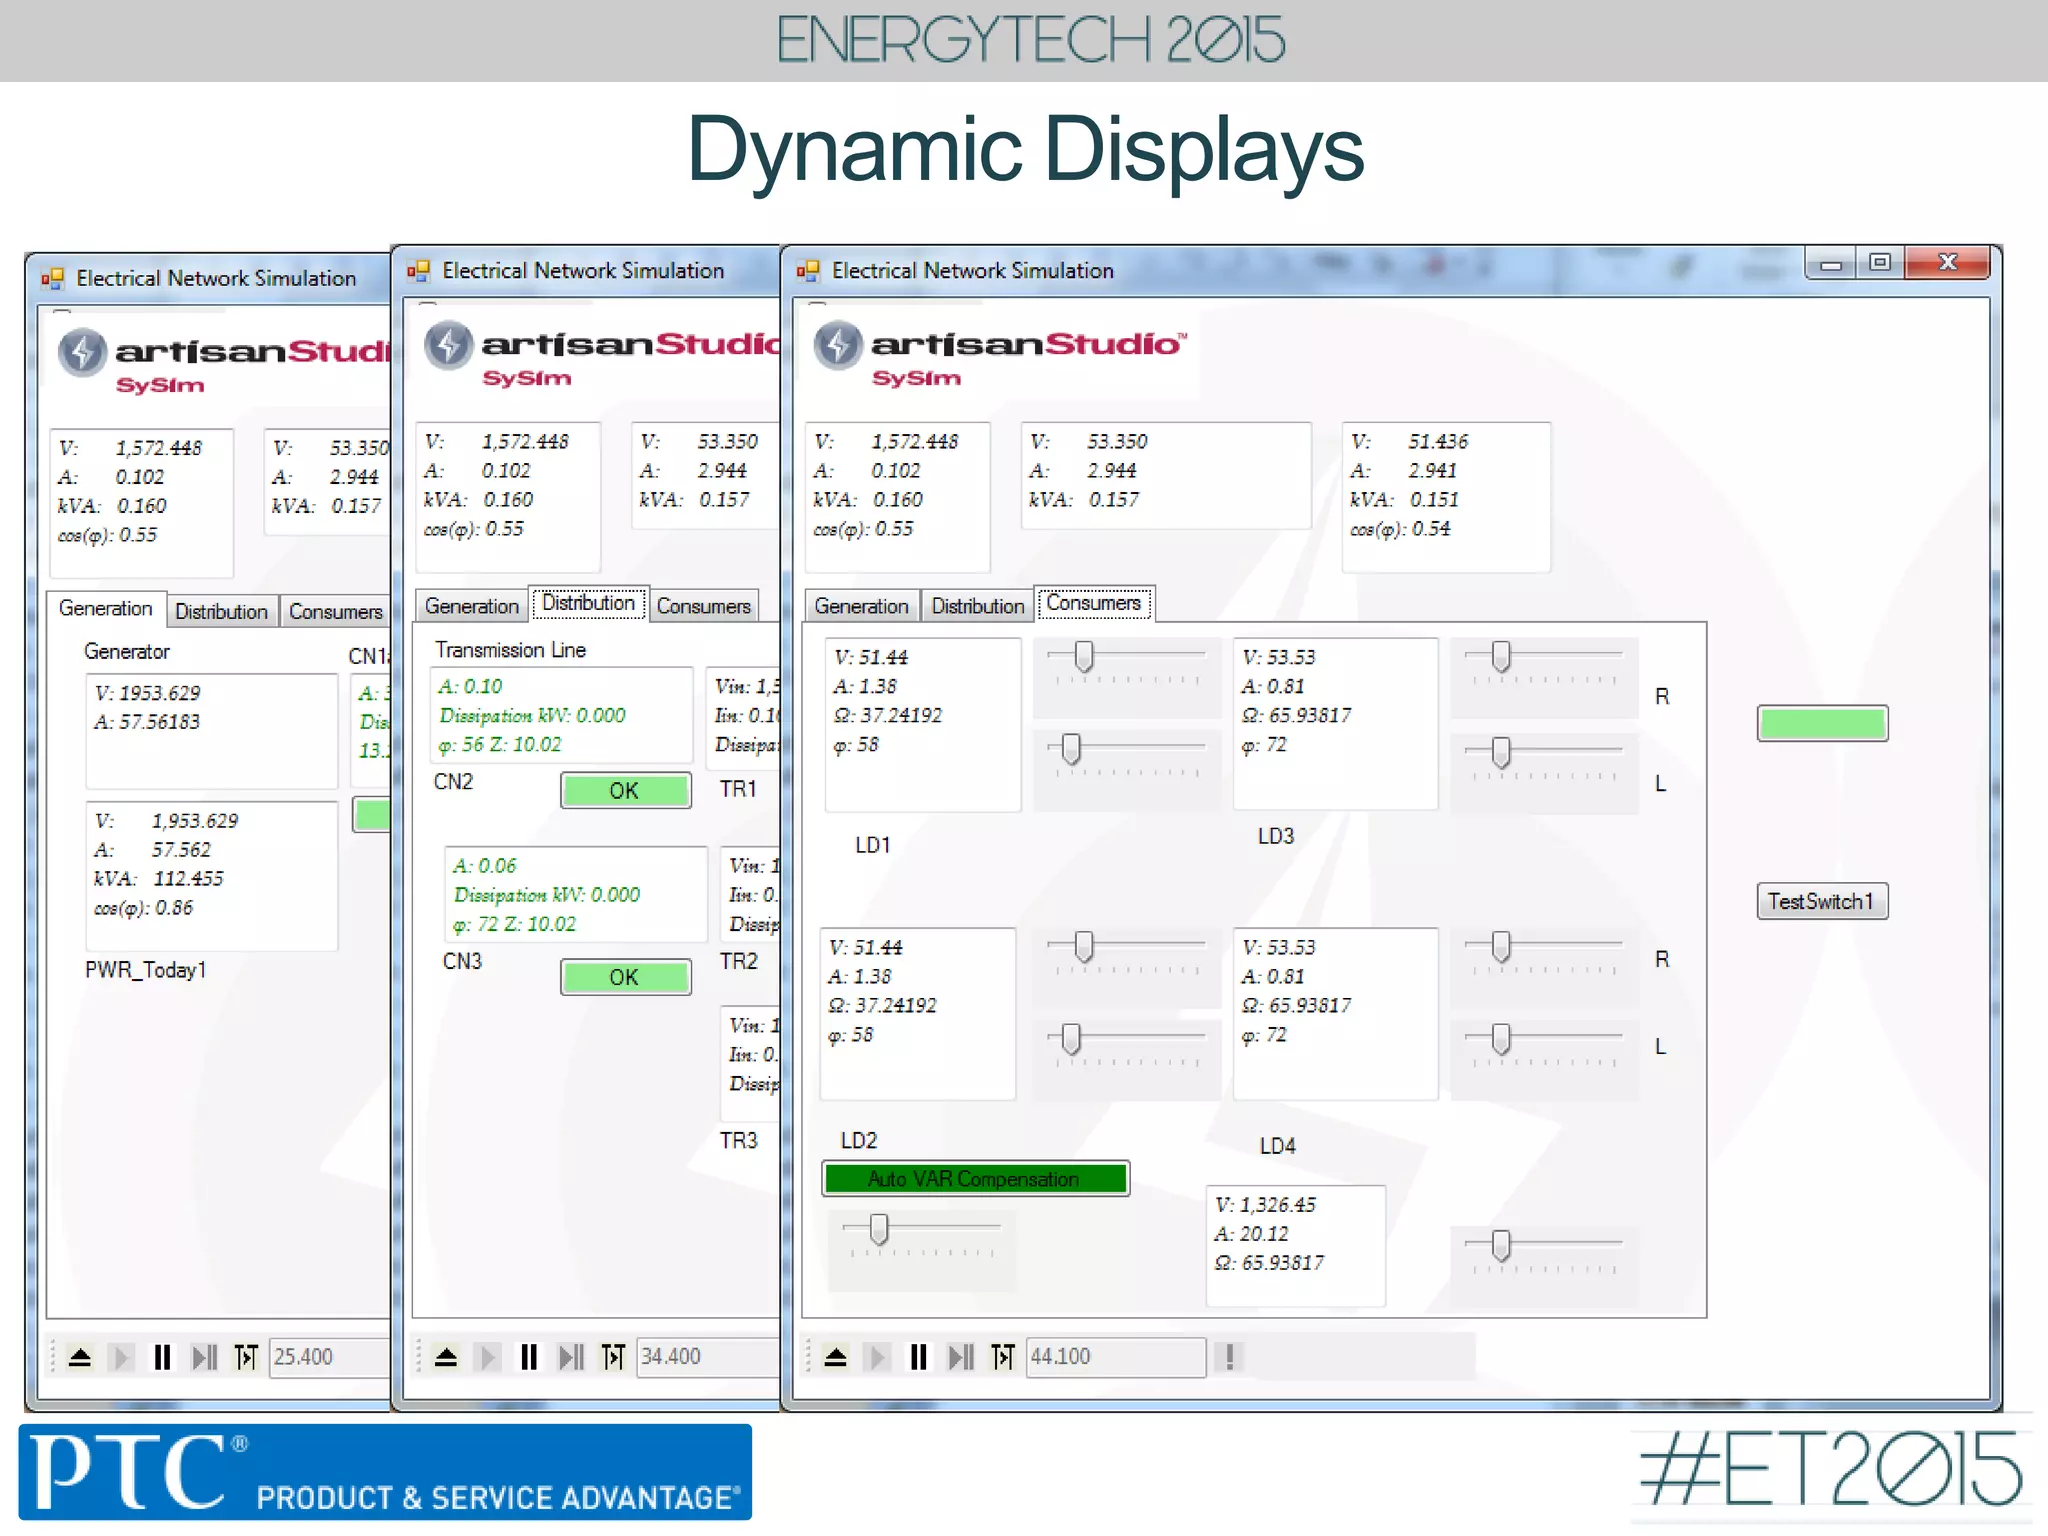The image size is (2048, 1536).
Task: Click the kVA: 112.455 reading in the left window
Action: coord(158,879)
